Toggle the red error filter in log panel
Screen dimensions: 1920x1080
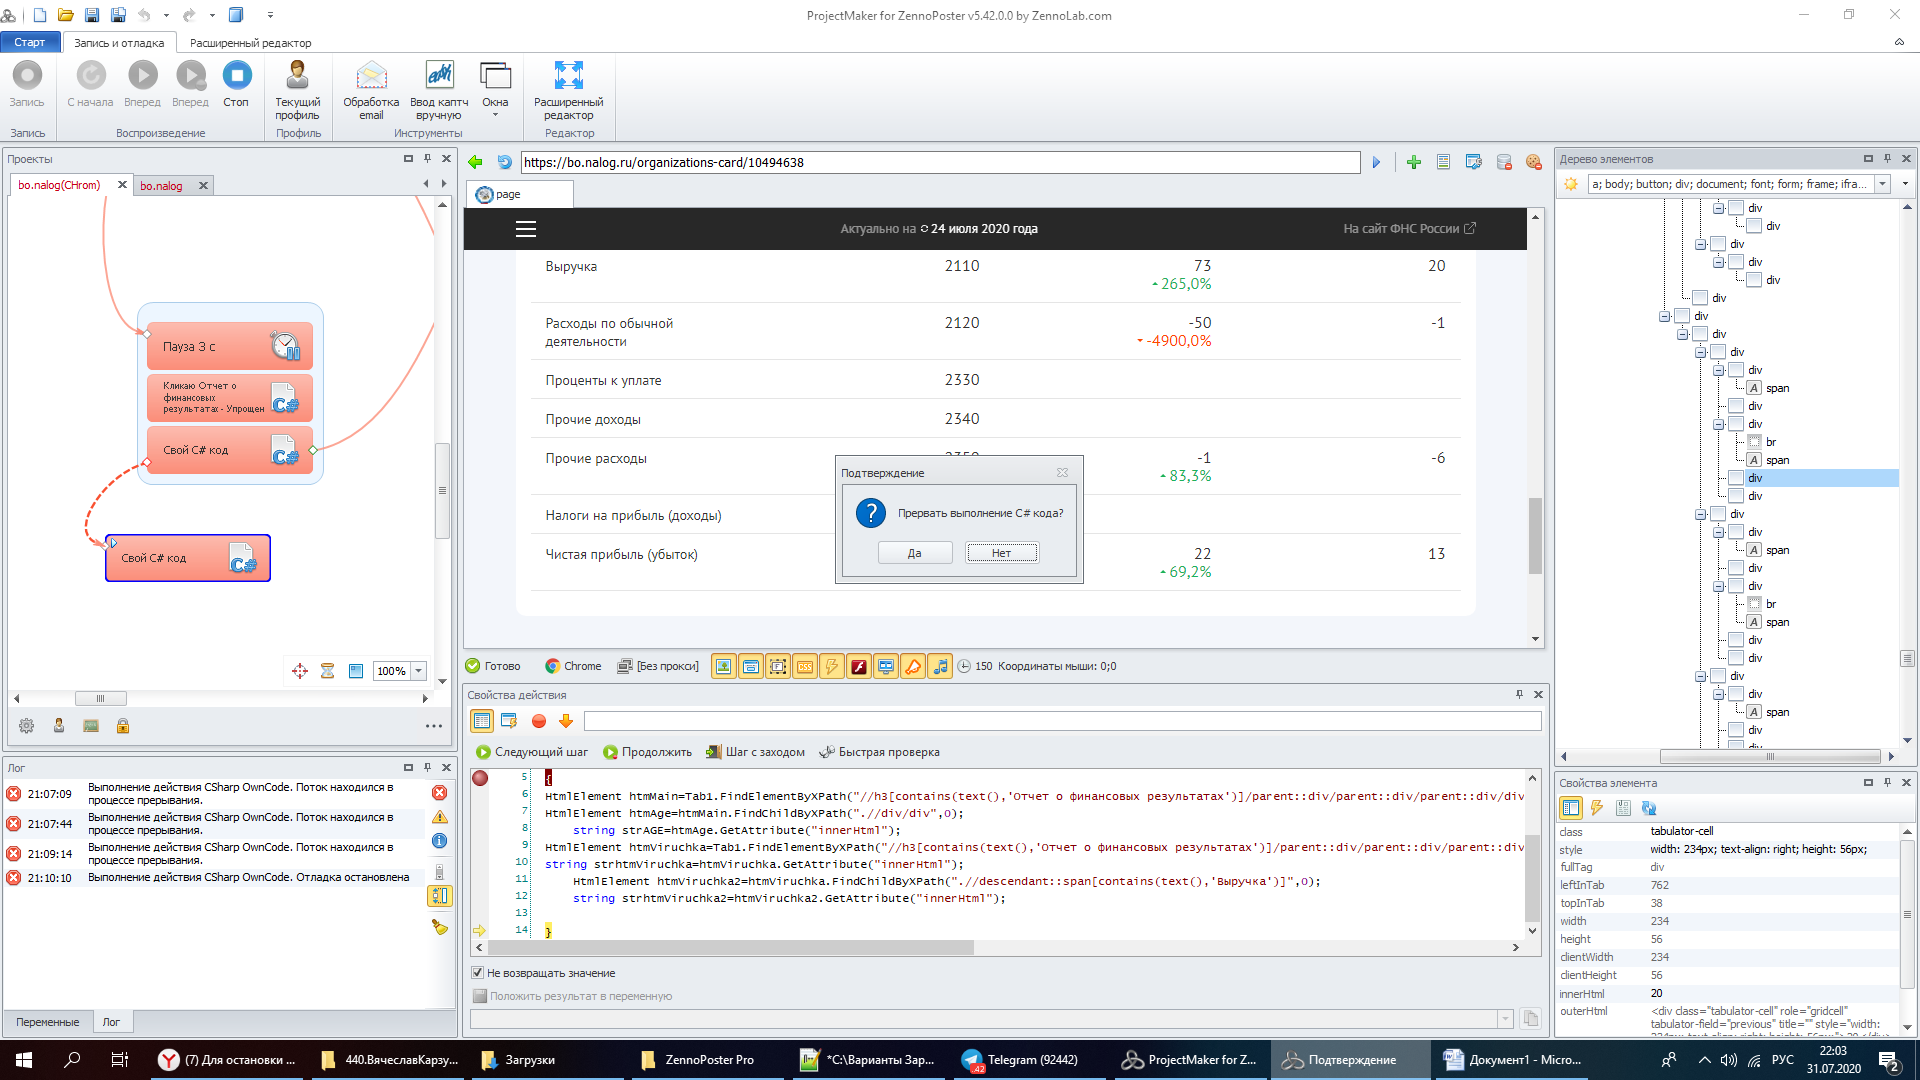click(x=440, y=793)
